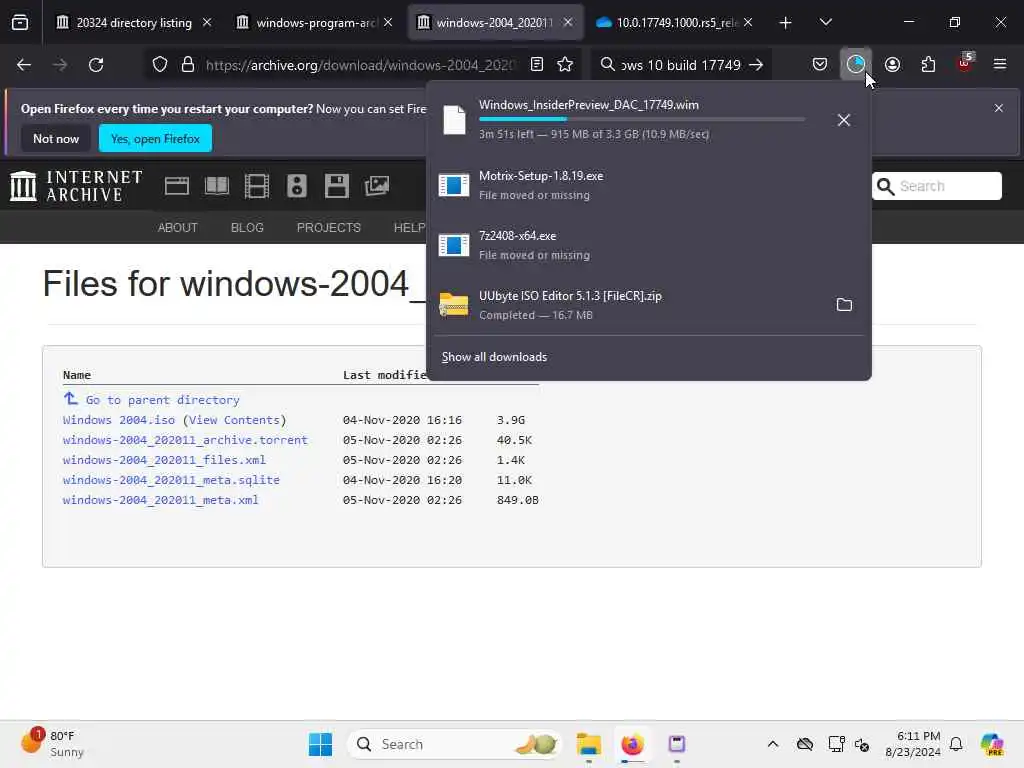Cancel the Windows_InsiderPreview wim download
The image size is (1024, 768).
[x=843, y=120]
